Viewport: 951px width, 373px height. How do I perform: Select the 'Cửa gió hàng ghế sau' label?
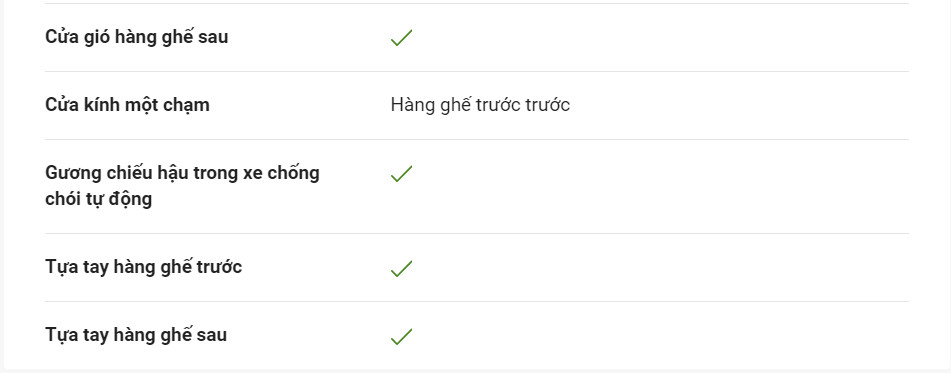(x=136, y=37)
